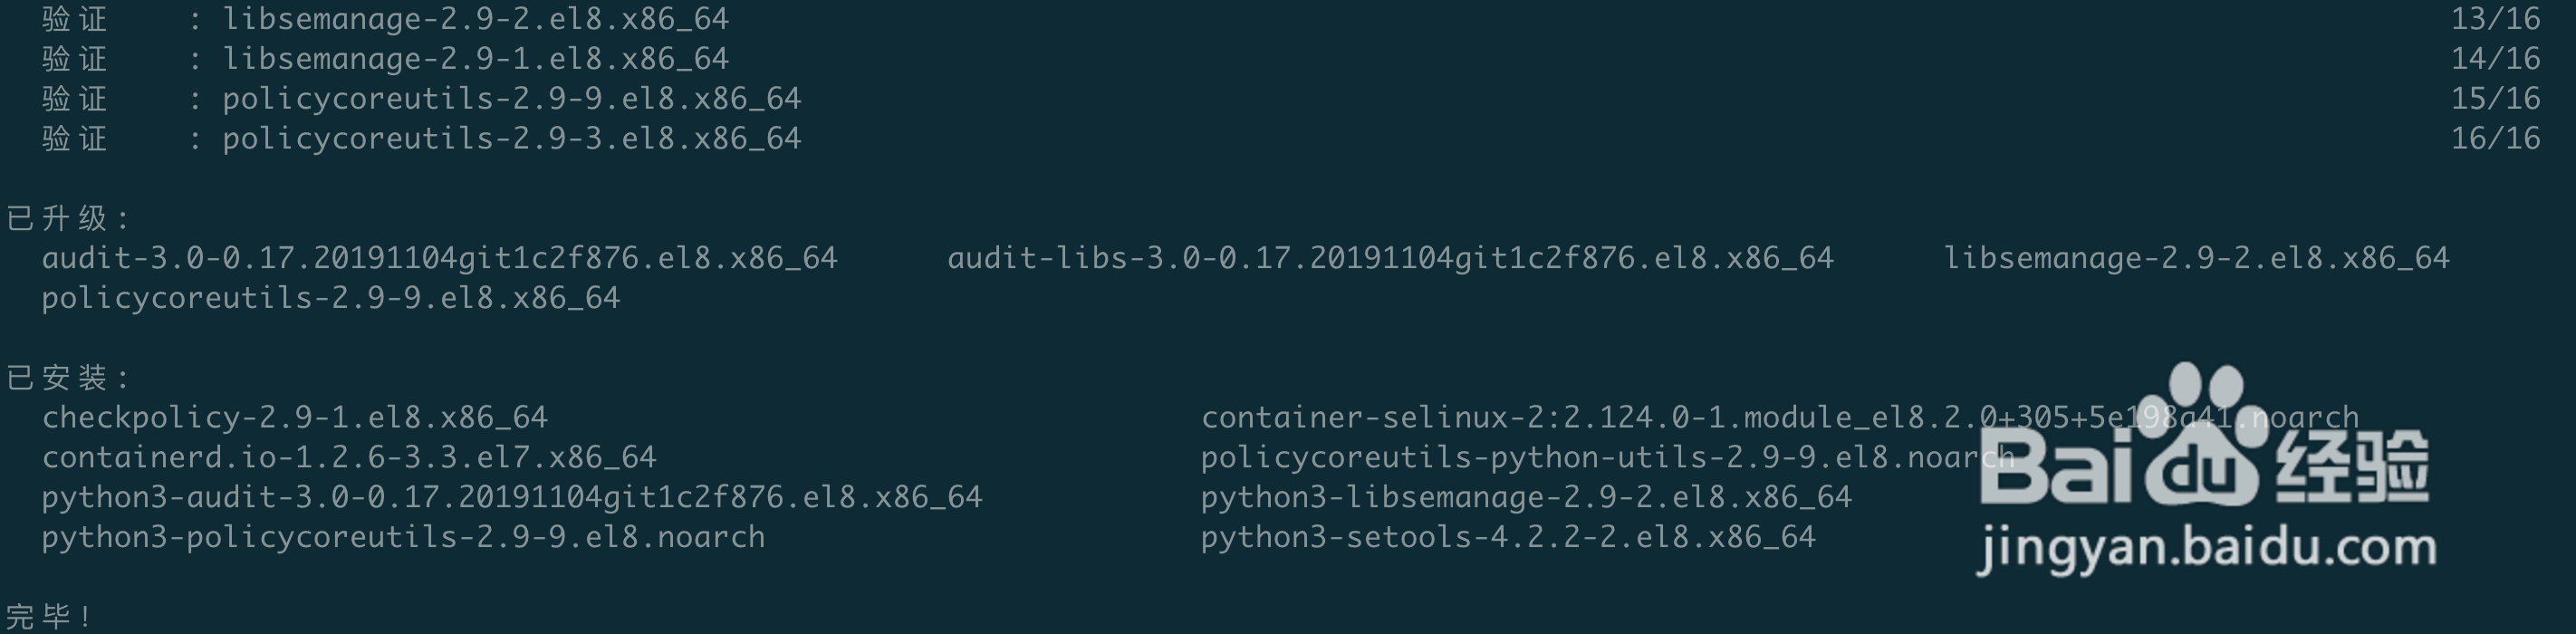
Task: Click the python3-audit-3.0-0.17 package line
Action: pos(512,497)
